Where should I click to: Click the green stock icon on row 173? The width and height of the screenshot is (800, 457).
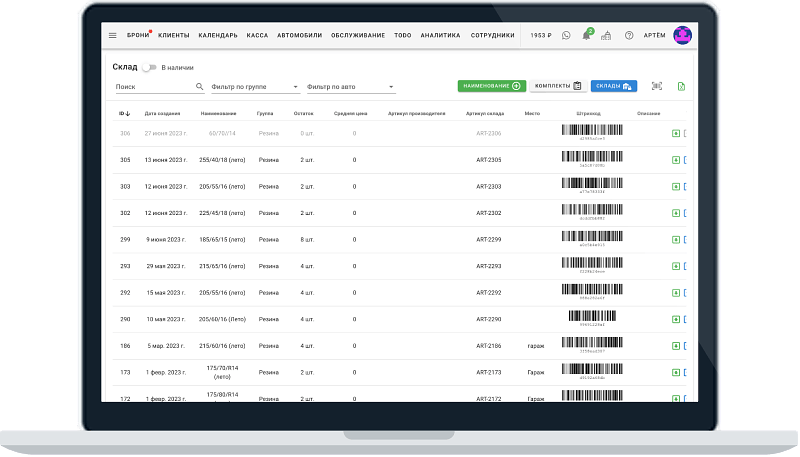pyautogui.click(x=676, y=372)
